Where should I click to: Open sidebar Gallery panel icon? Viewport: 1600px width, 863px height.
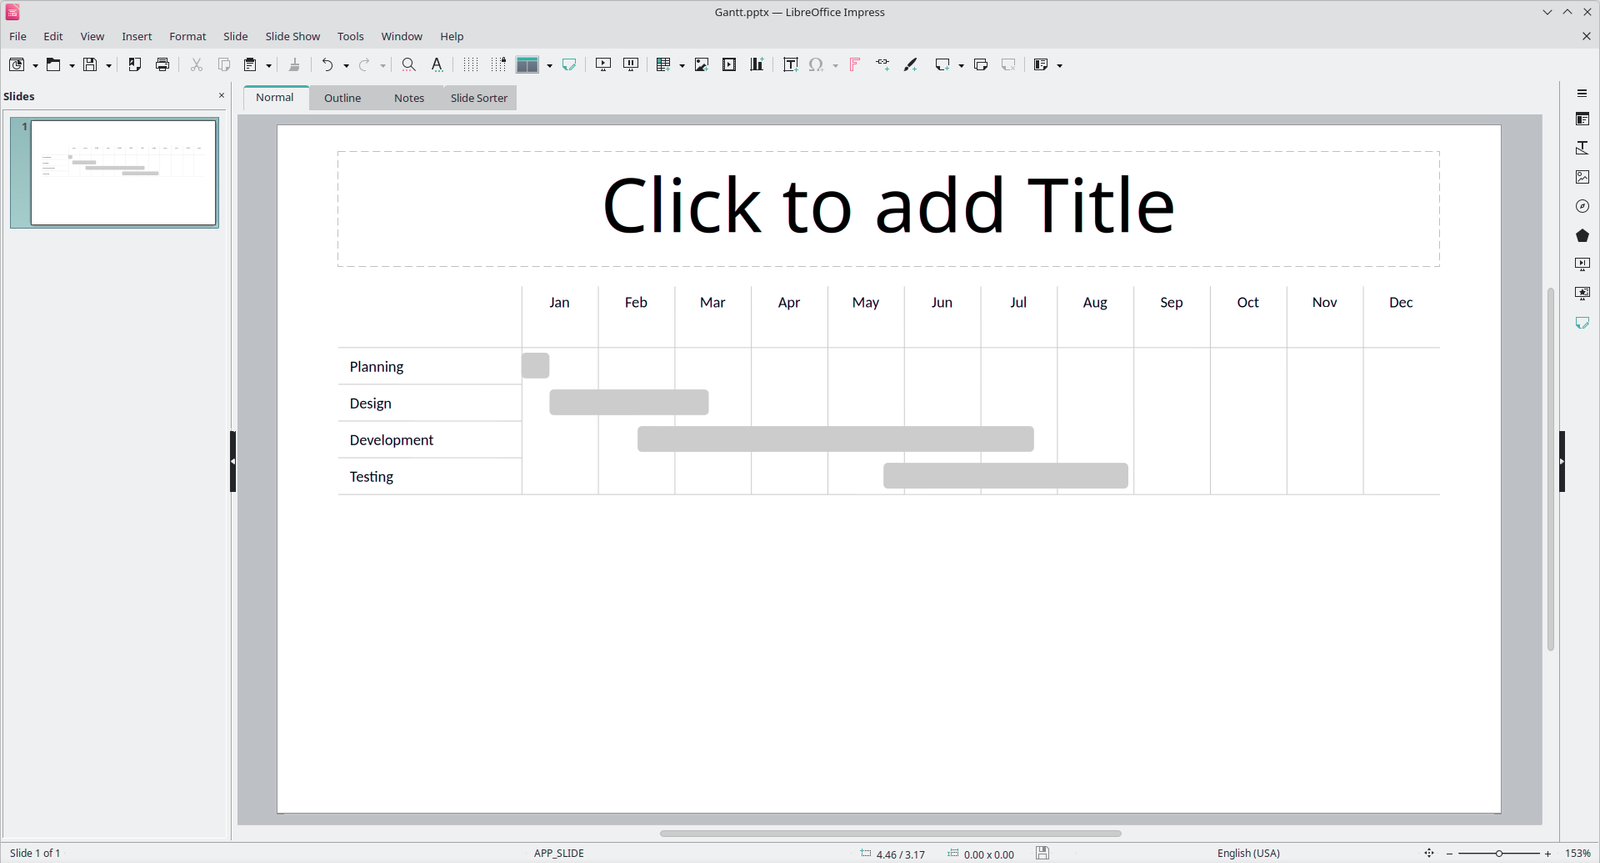pyautogui.click(x=1582, y=177)
